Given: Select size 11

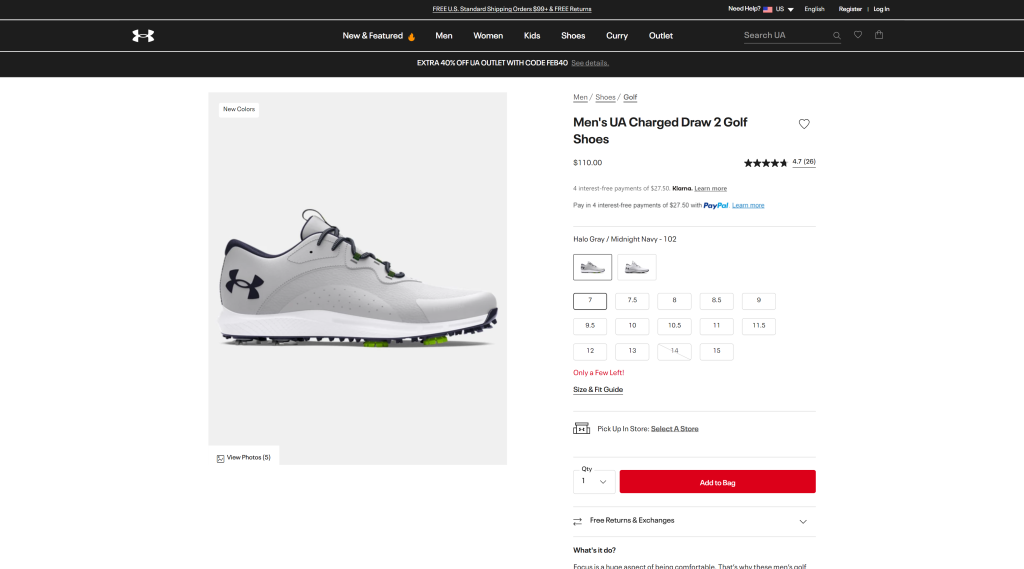Looking at the screenshot, I should click(x=716, y=326).
